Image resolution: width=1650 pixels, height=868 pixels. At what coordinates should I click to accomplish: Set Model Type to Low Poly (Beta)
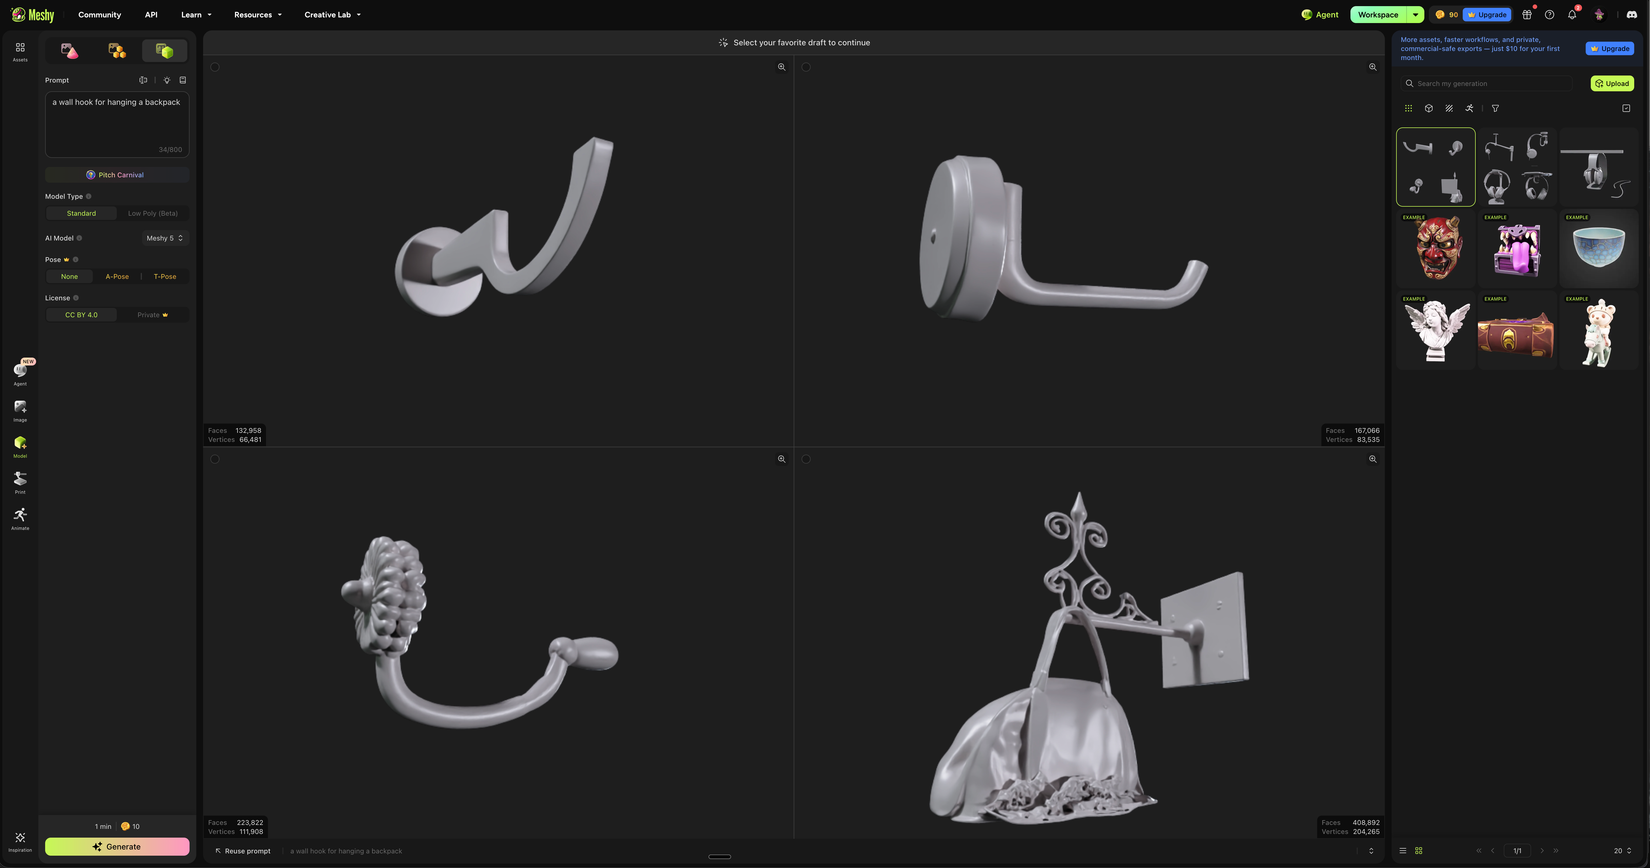click(x=153, y=213)
